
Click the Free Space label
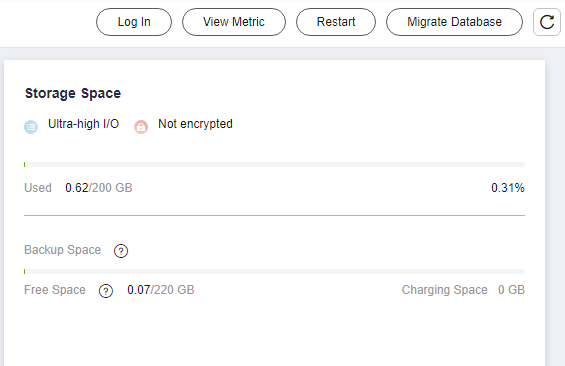click(55, 290)
